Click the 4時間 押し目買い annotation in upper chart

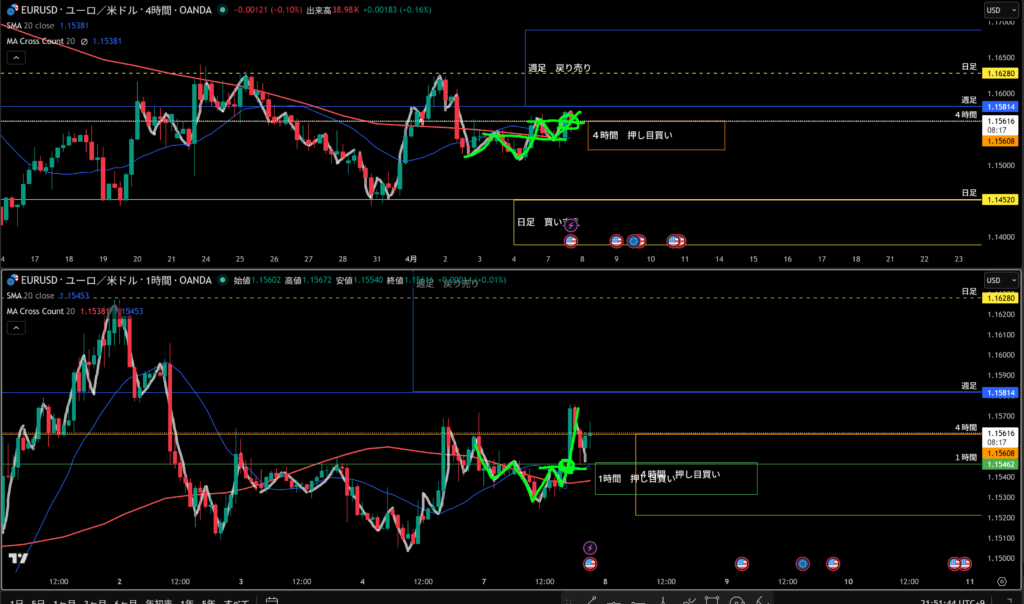[621, 134]
